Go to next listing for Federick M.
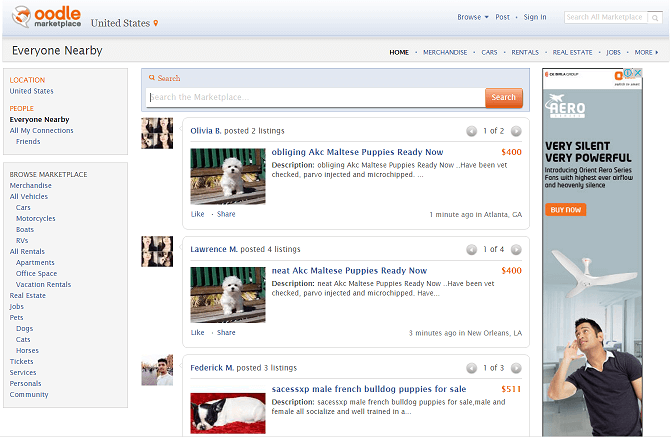The image size is (671, 437). [x=516, y=368]
